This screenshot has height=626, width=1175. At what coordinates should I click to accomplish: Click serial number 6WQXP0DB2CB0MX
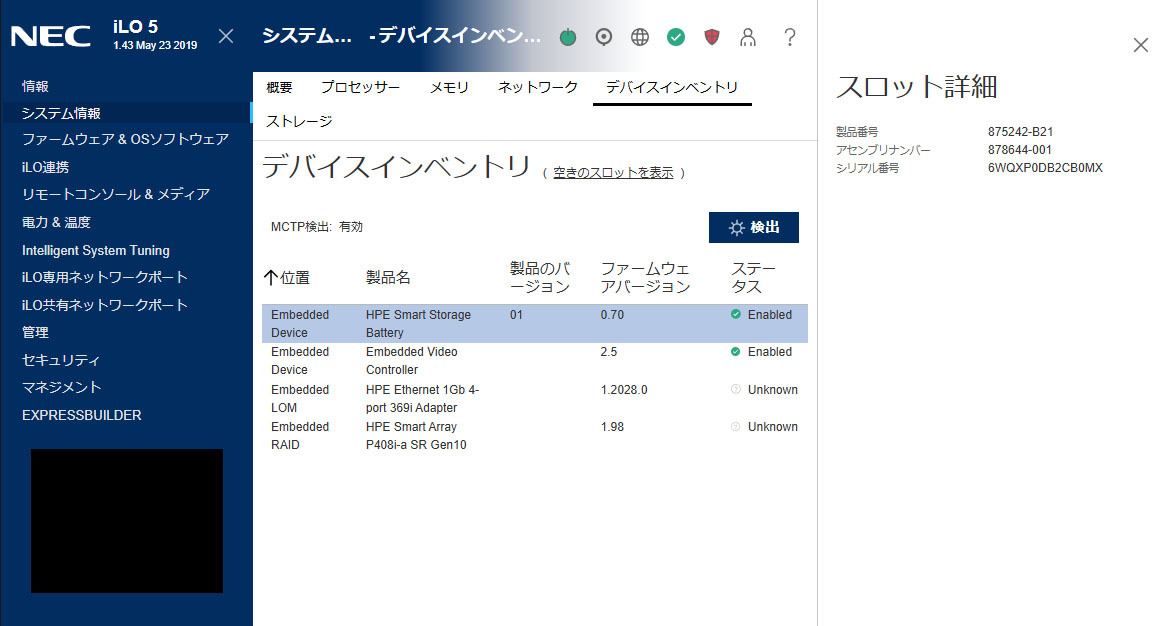[1045, 168]
